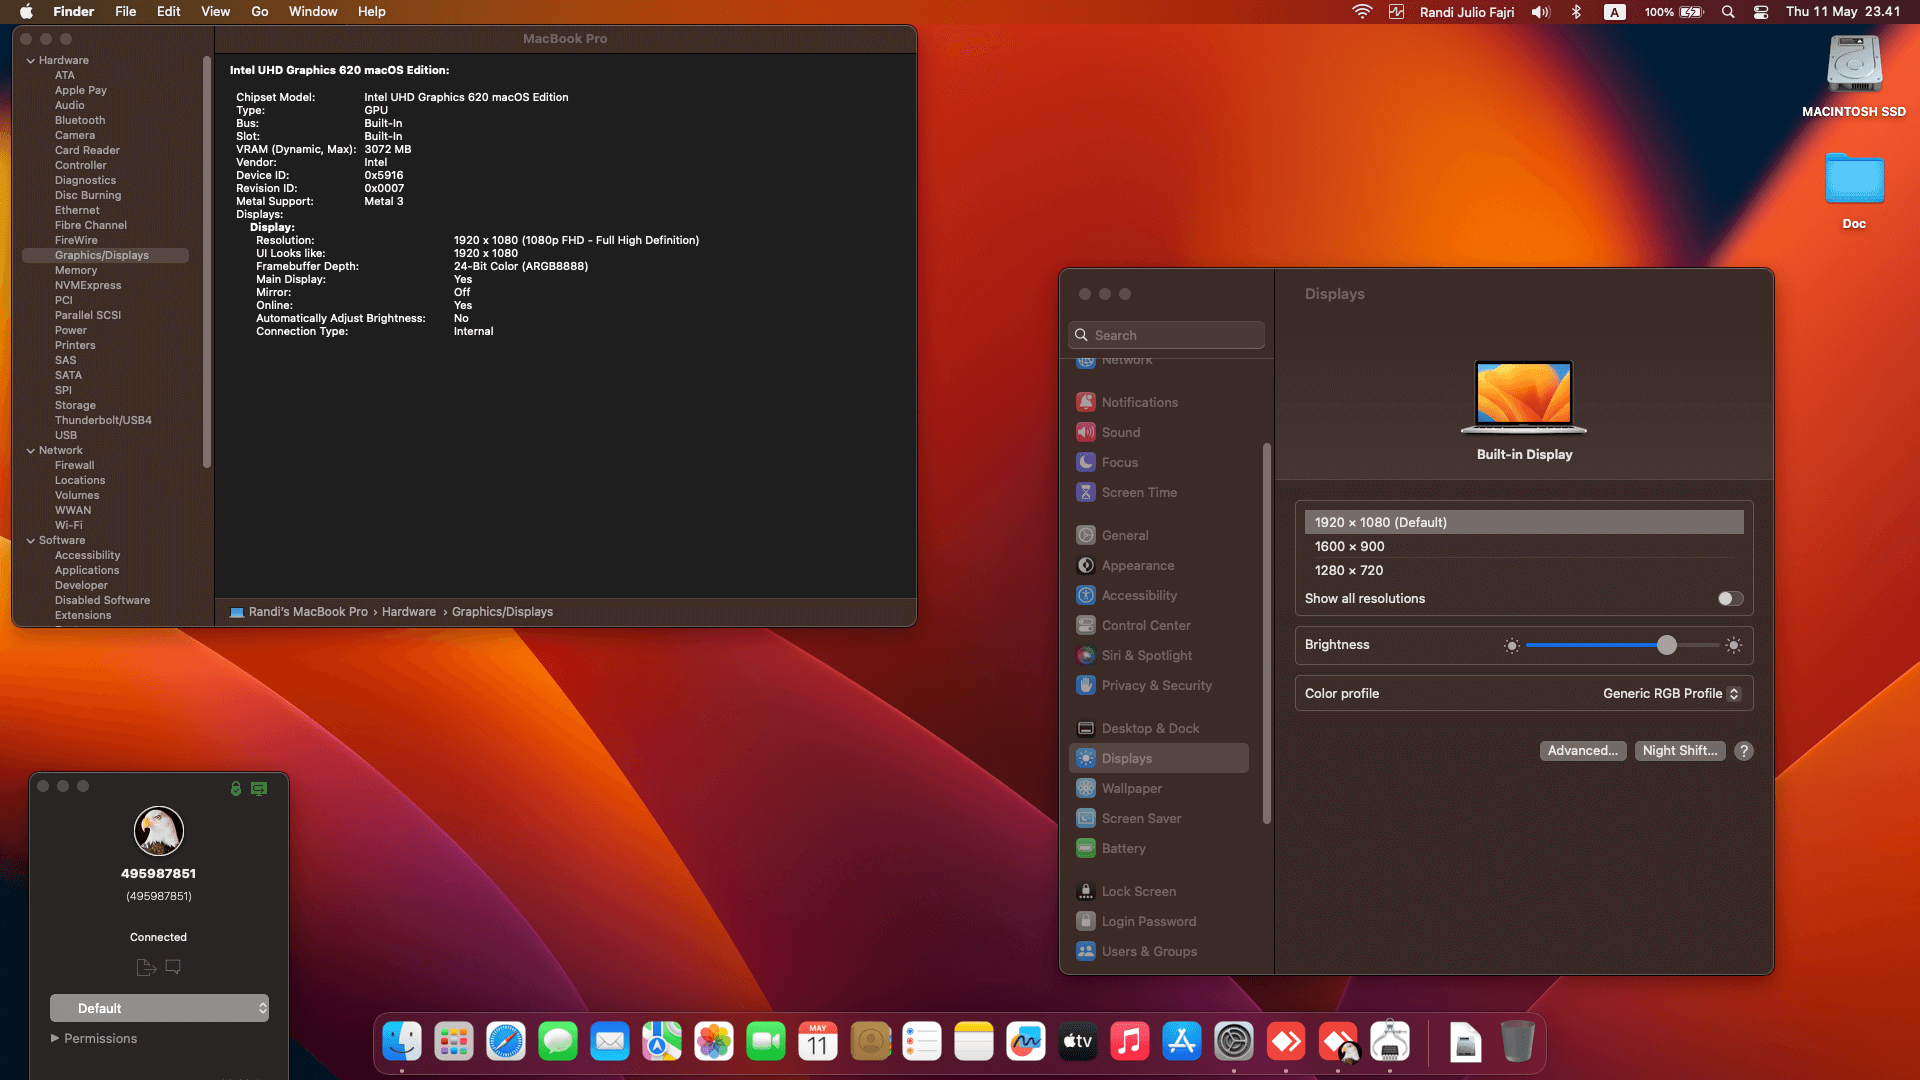The width and height of the screenshot is (1920, 1080).
Task: Open the Calendar app in the Dock
Action: (818, 1042)
